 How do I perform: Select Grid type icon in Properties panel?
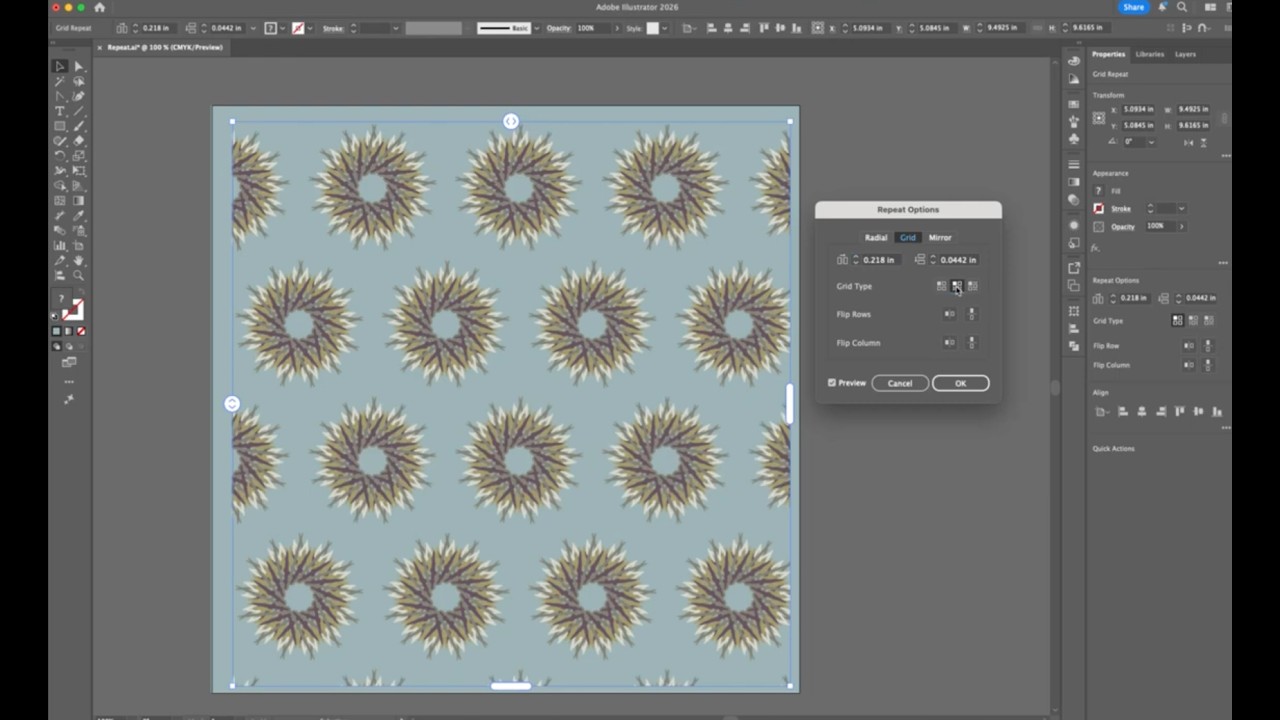point(1177,320)
